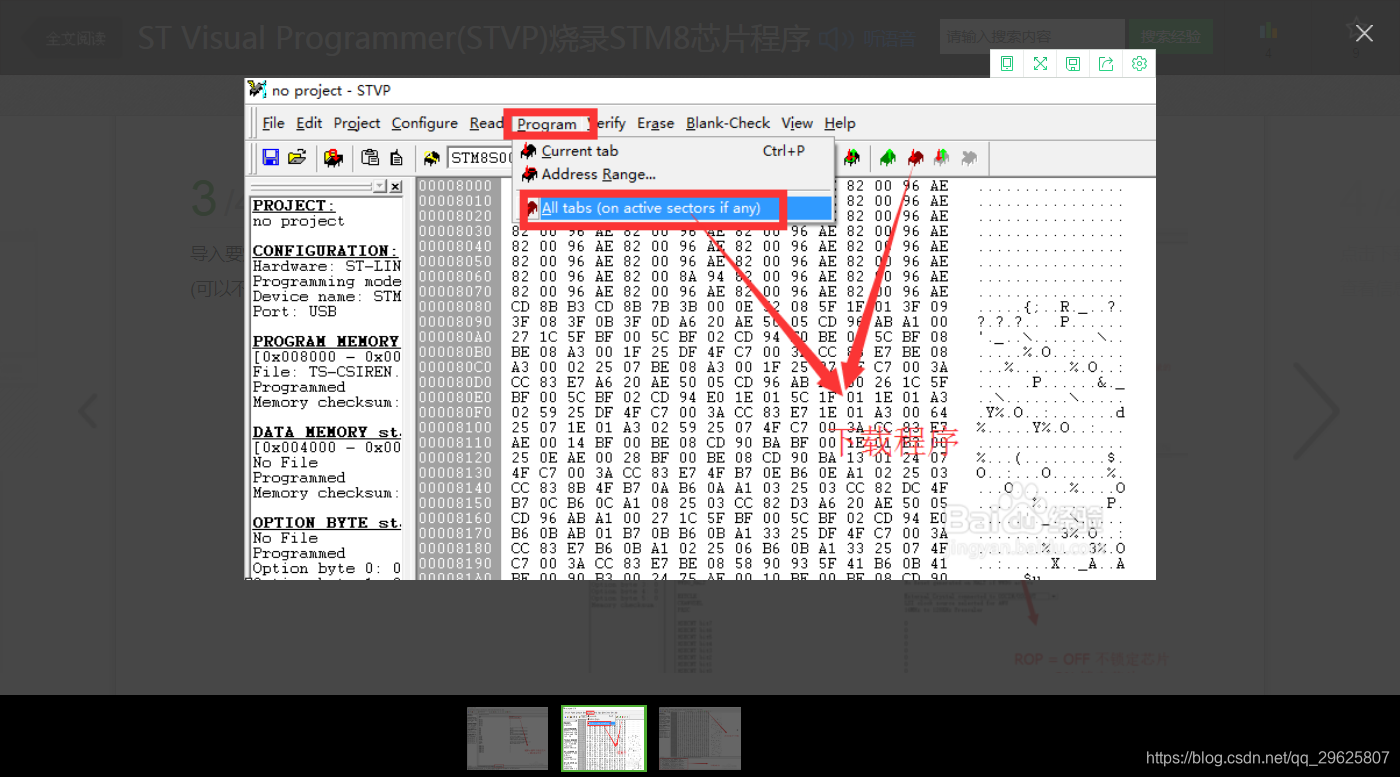Image resolution: width=1400 pixels, height=777 pixels.
Task: Switch to mobile view with the phone icon
Action: [x=1007, y=63]
